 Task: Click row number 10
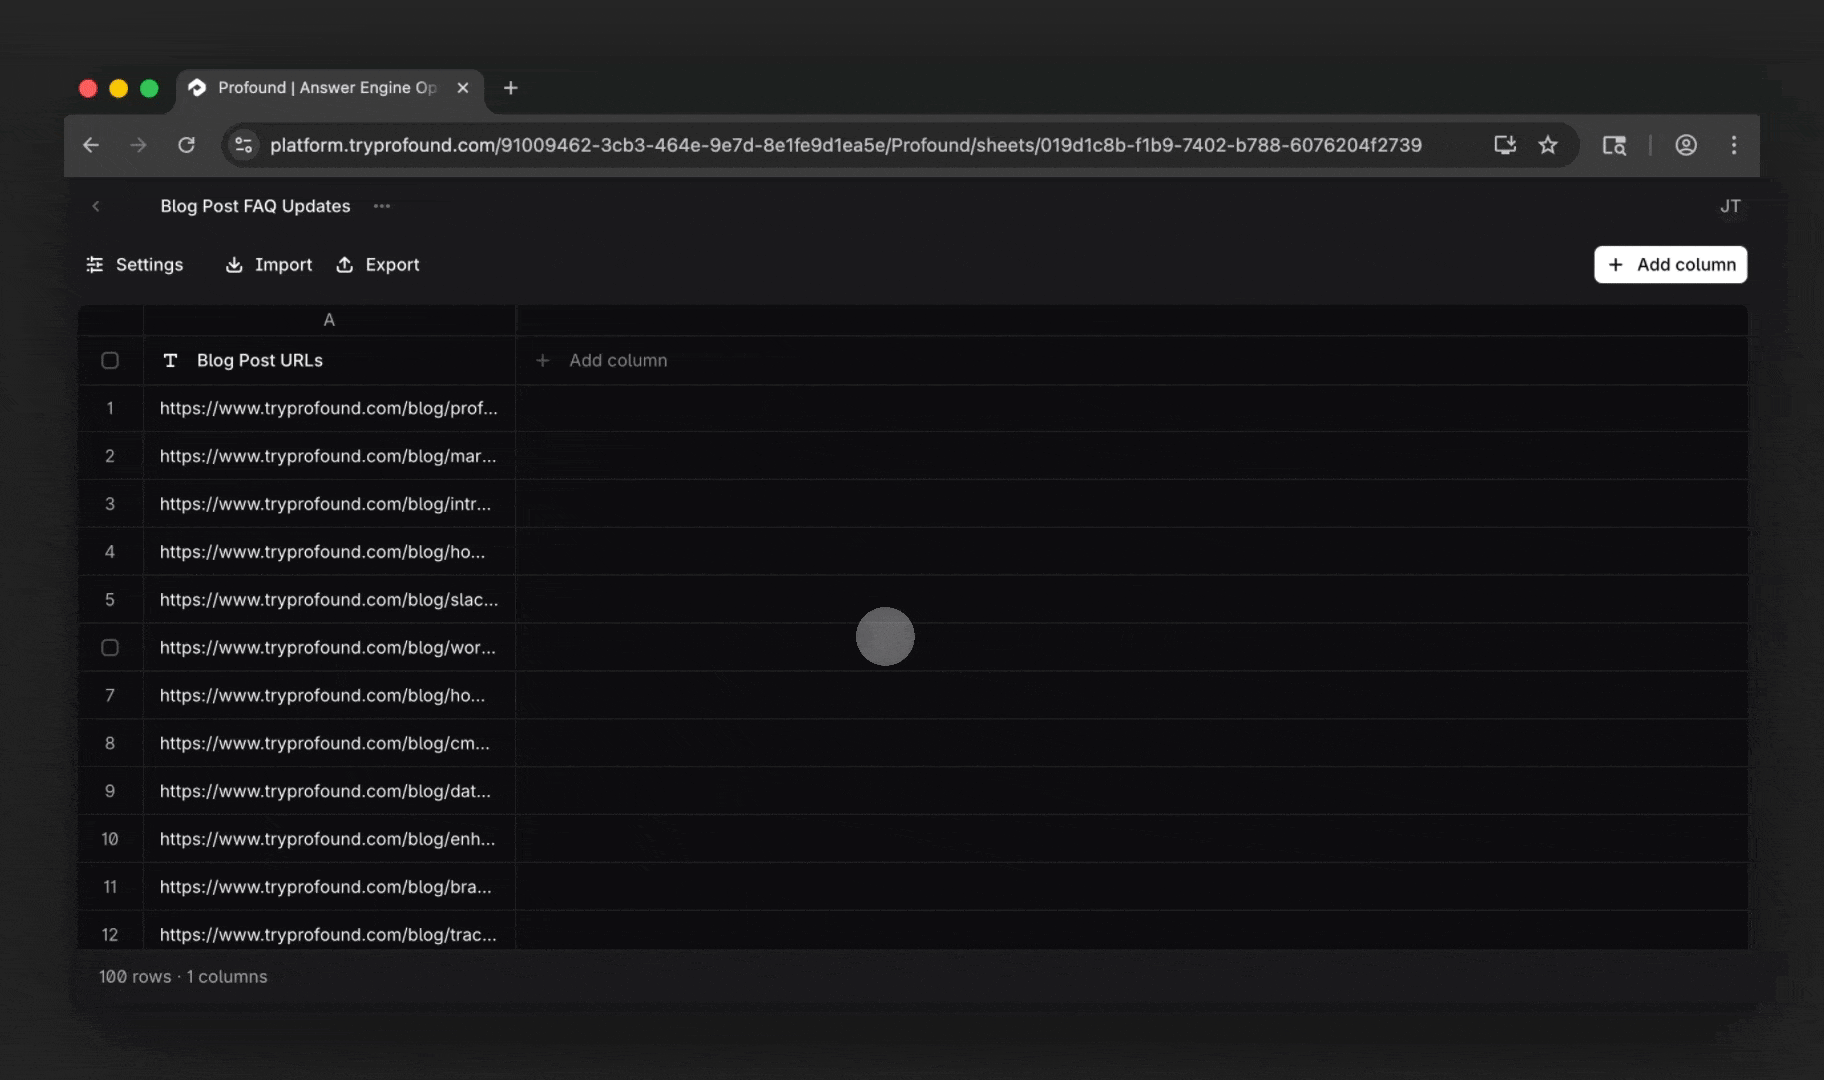click(x=110, y=839)
